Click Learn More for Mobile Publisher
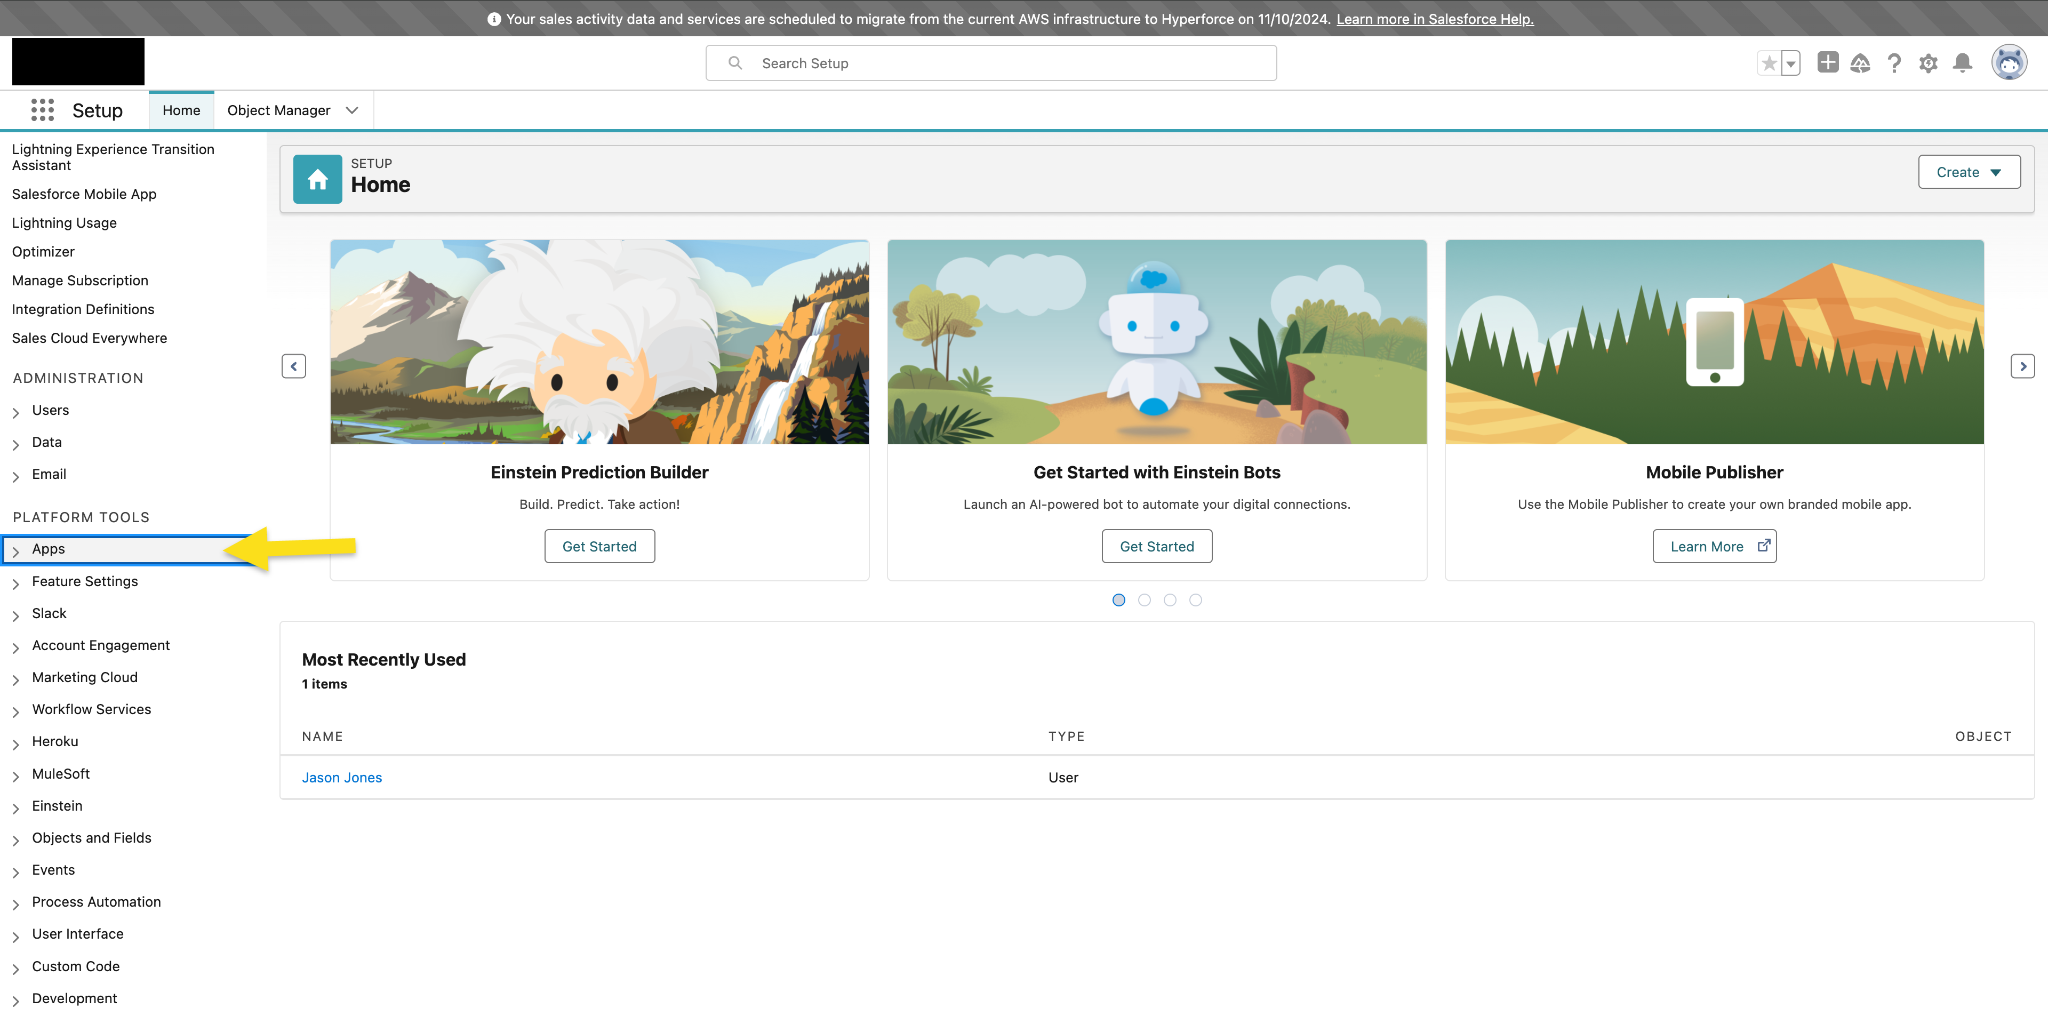 pyautogui.click(x=1714, y=546)
